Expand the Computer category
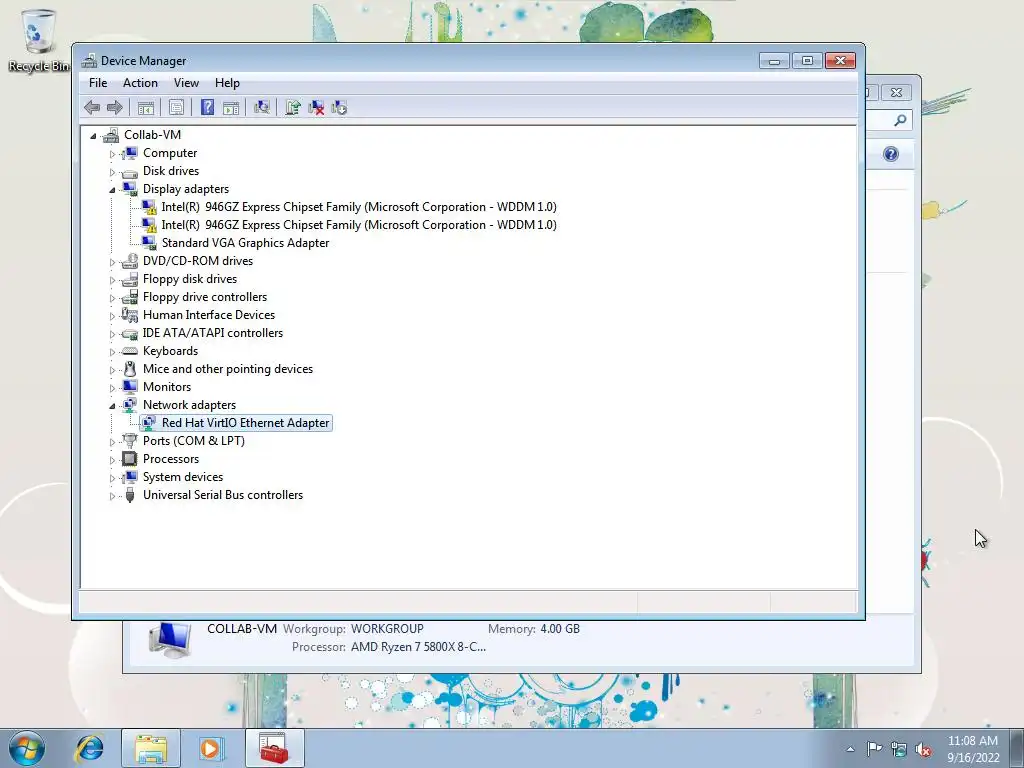Screen dimensions: 1024x768 click(x=112, y=154)
